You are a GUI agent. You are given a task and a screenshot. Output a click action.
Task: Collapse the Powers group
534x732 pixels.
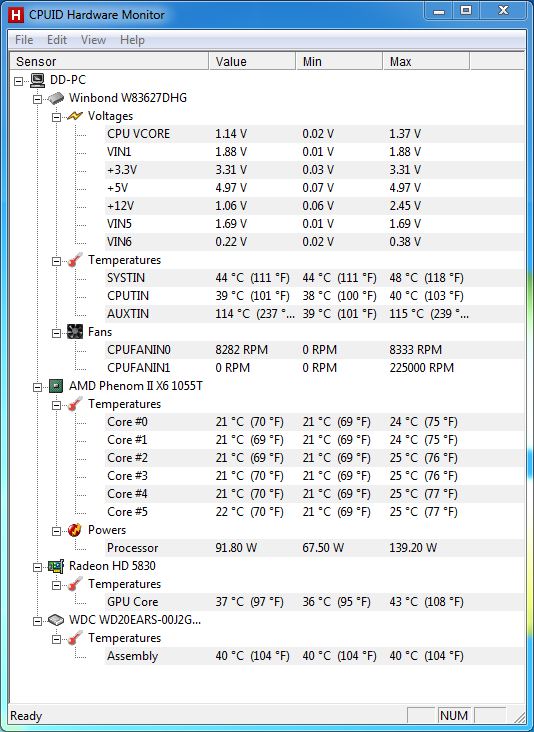point(56,531)
